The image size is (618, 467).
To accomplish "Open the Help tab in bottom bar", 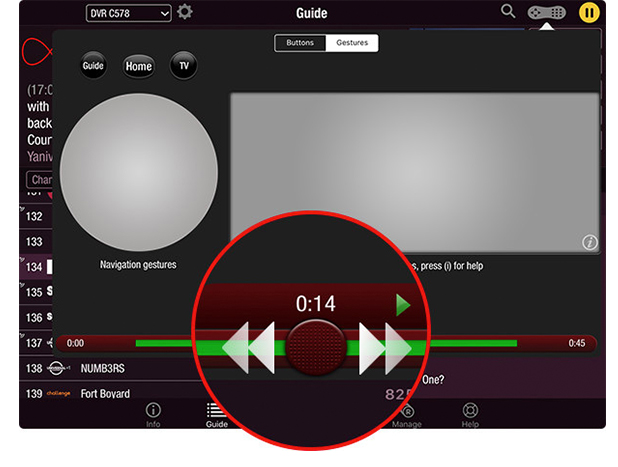I will 470,415.
